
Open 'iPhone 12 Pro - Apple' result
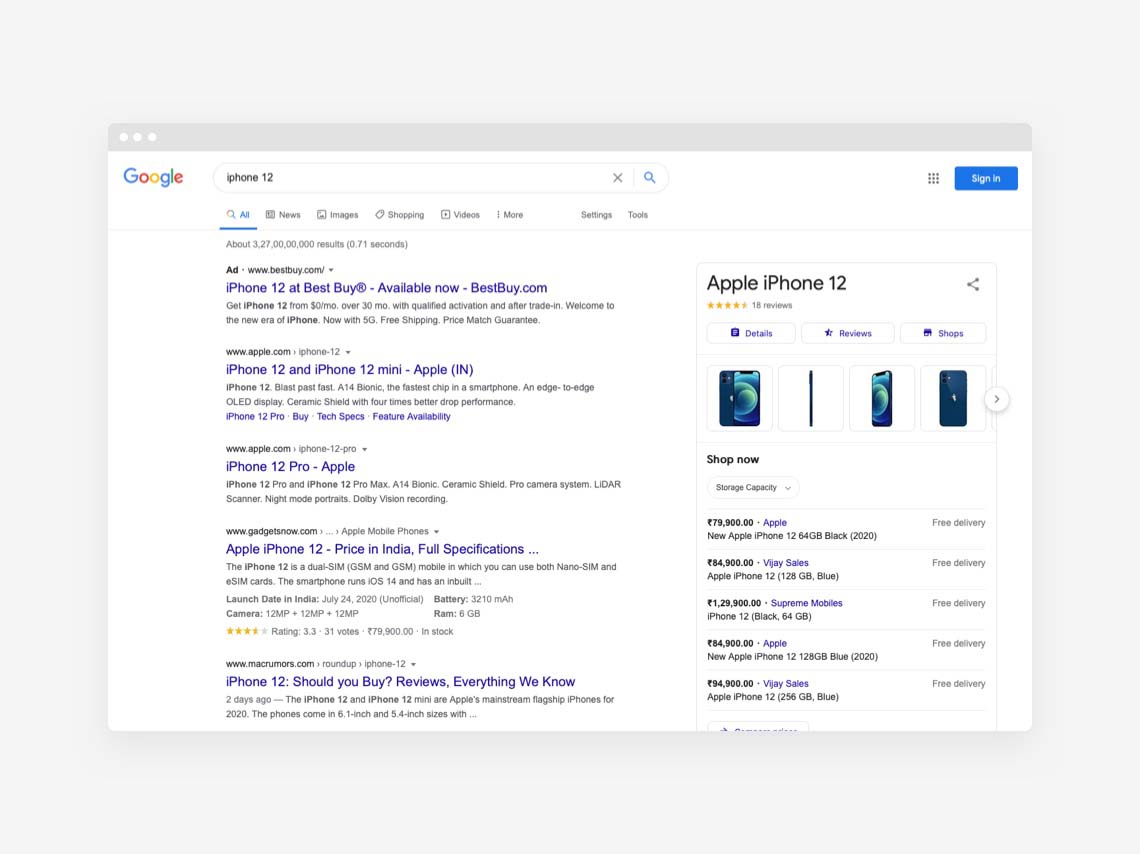(x=290, y=467)
